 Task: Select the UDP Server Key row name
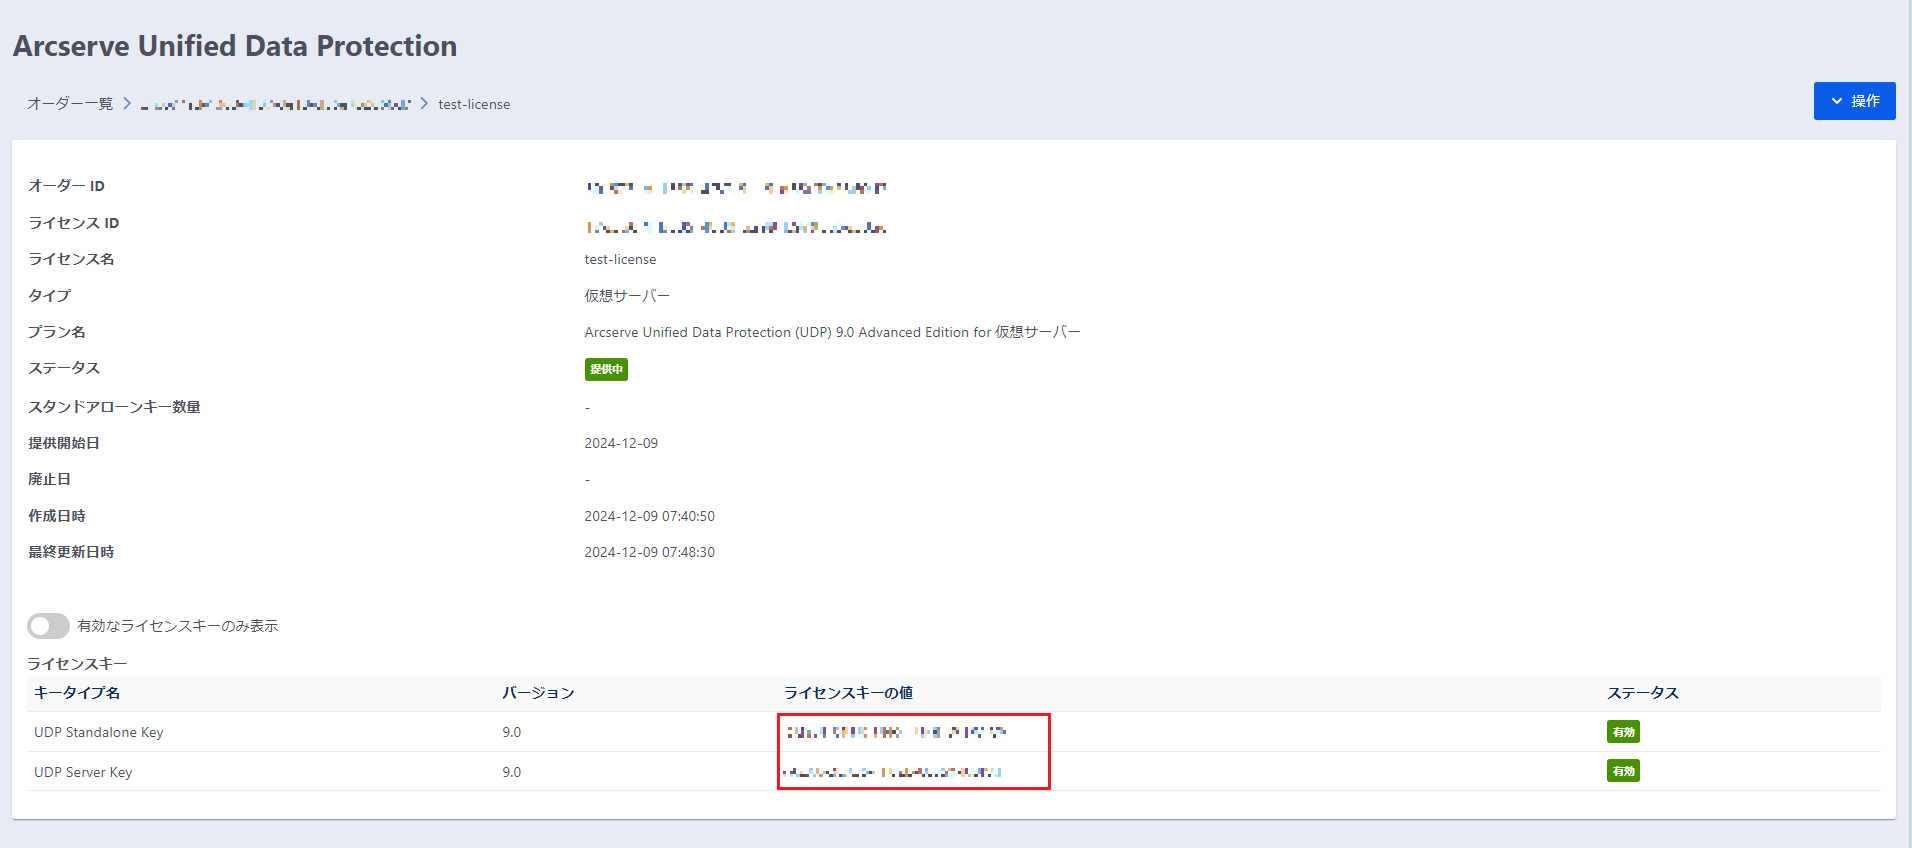coord(83,772)
